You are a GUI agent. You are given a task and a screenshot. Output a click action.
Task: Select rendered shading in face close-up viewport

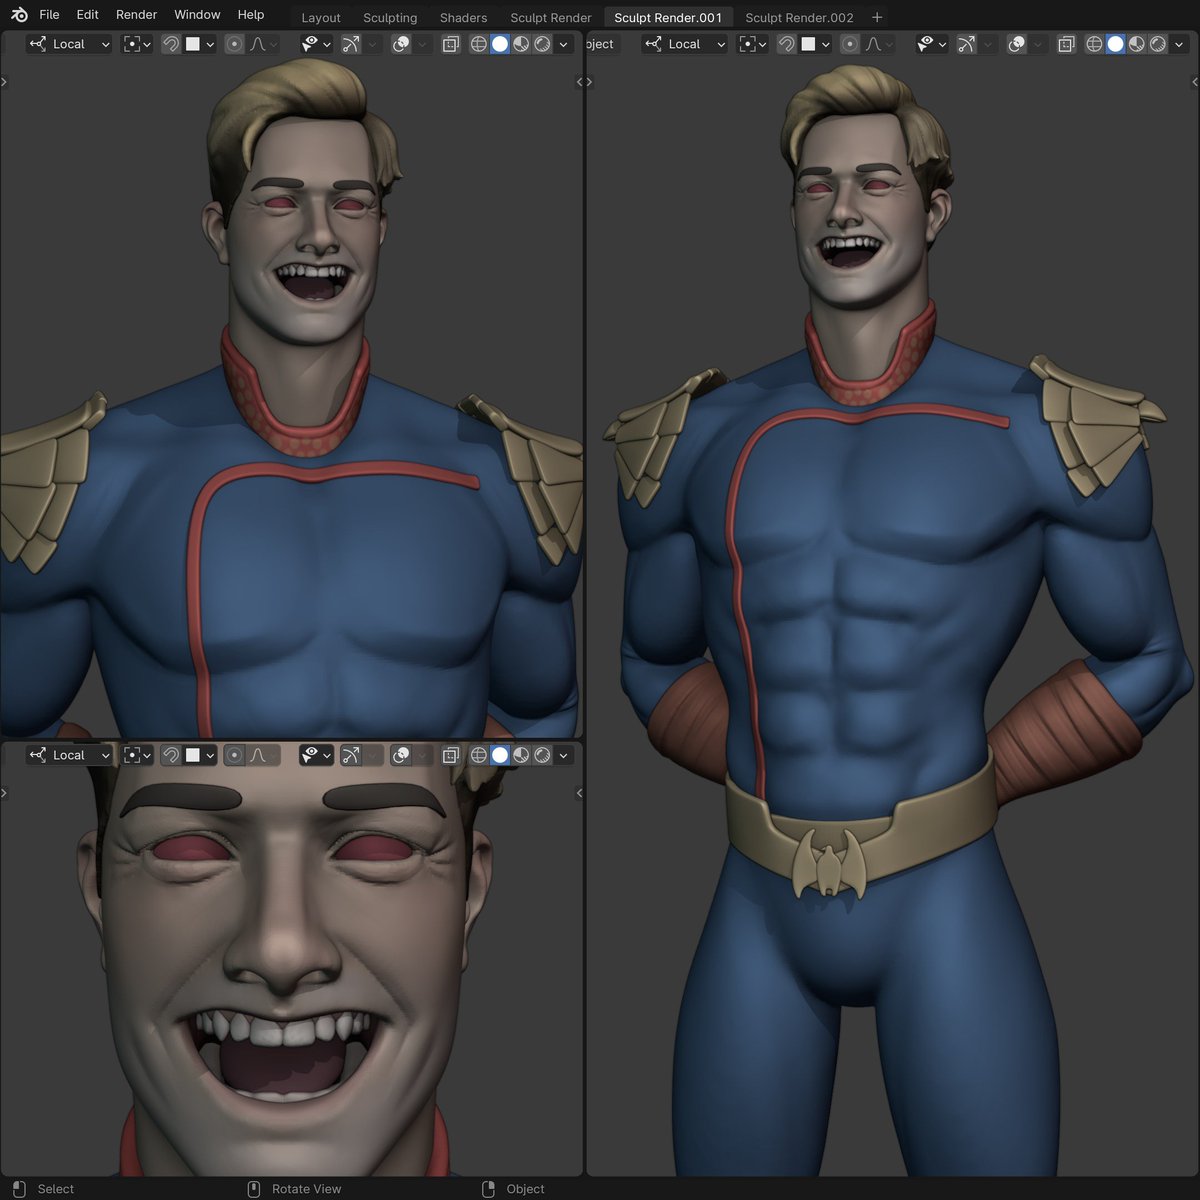pos(542,755)
